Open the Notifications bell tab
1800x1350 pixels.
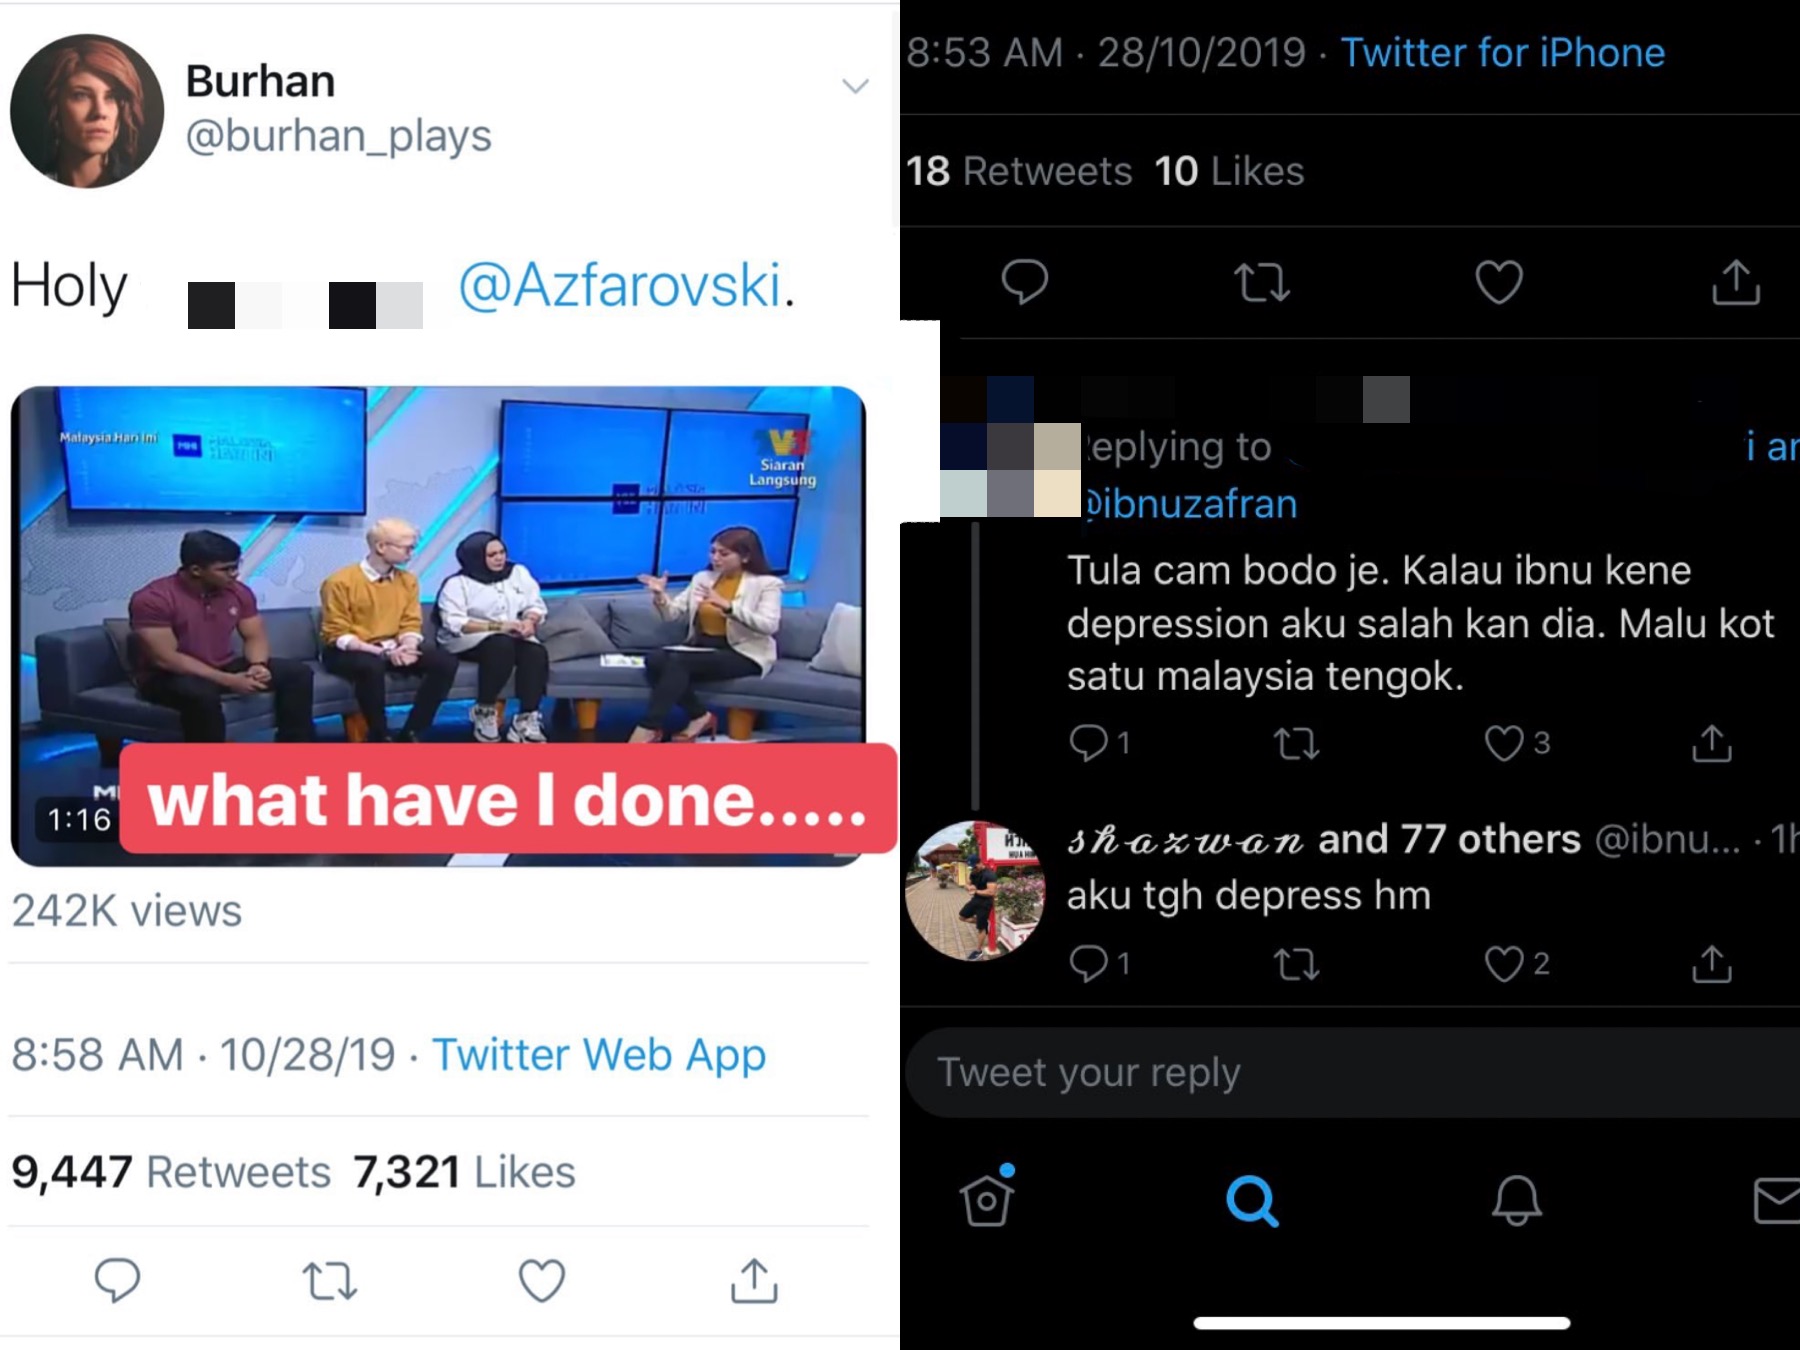(1516, 1200)
